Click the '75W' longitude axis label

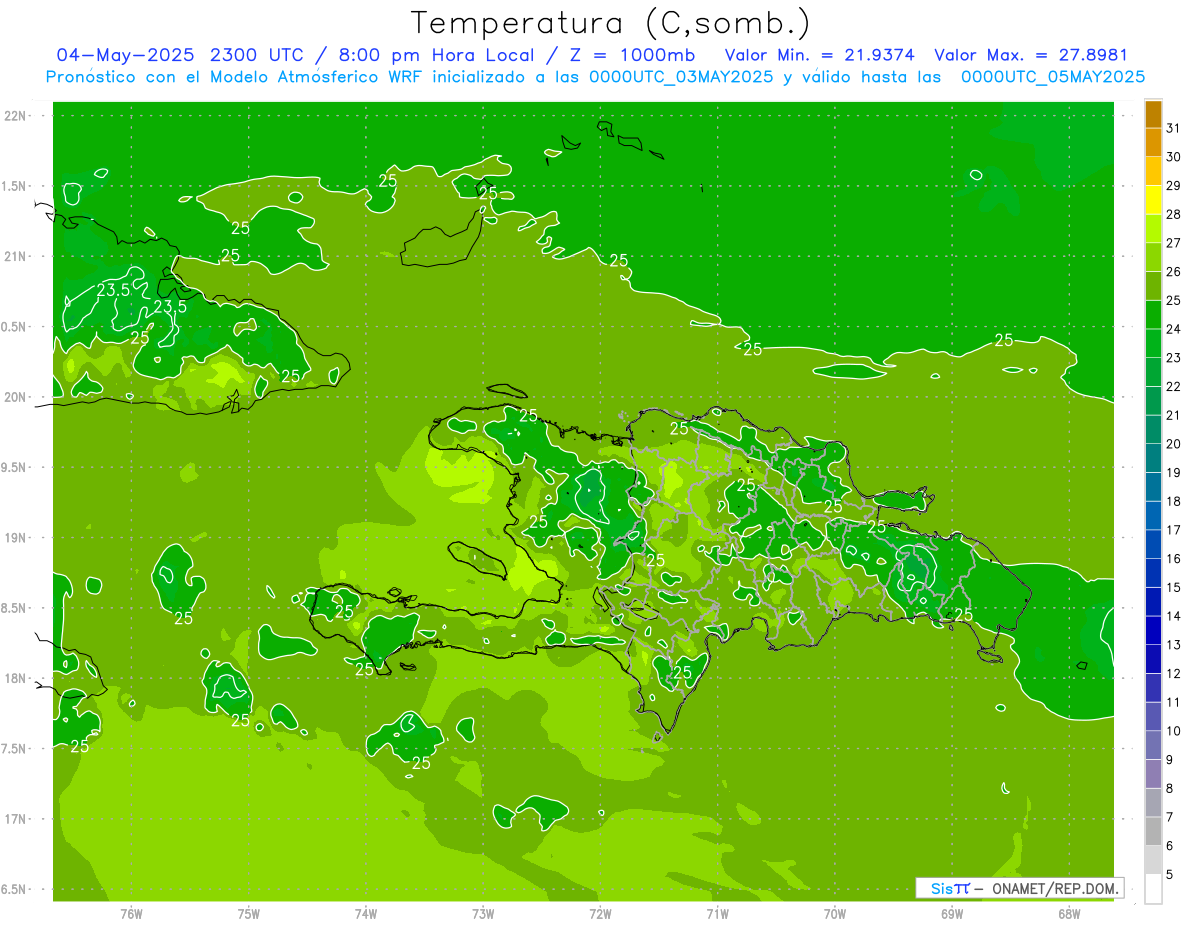249,913
